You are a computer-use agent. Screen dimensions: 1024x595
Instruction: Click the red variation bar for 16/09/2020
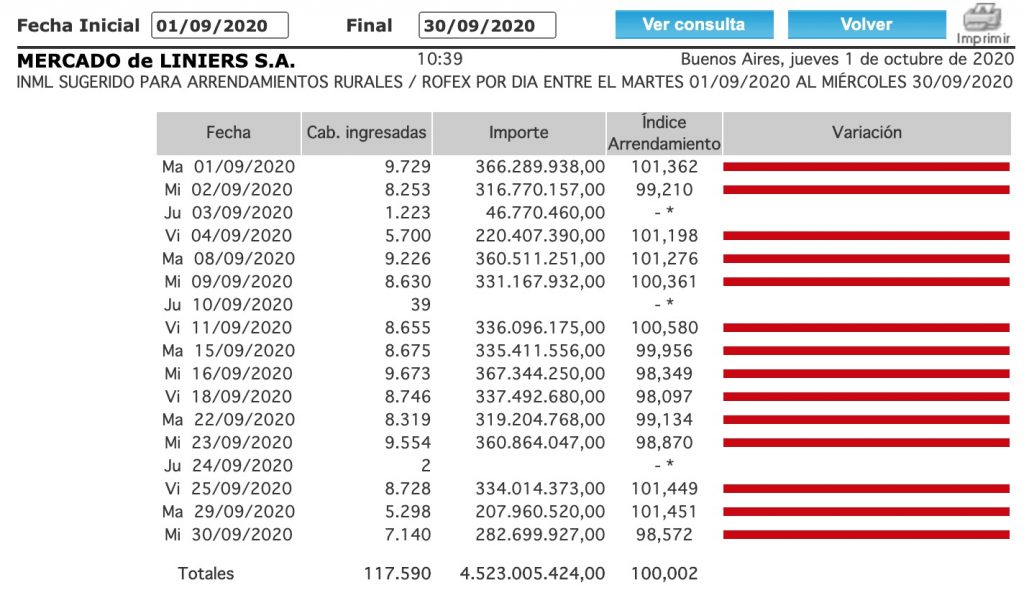click(866, 374)
